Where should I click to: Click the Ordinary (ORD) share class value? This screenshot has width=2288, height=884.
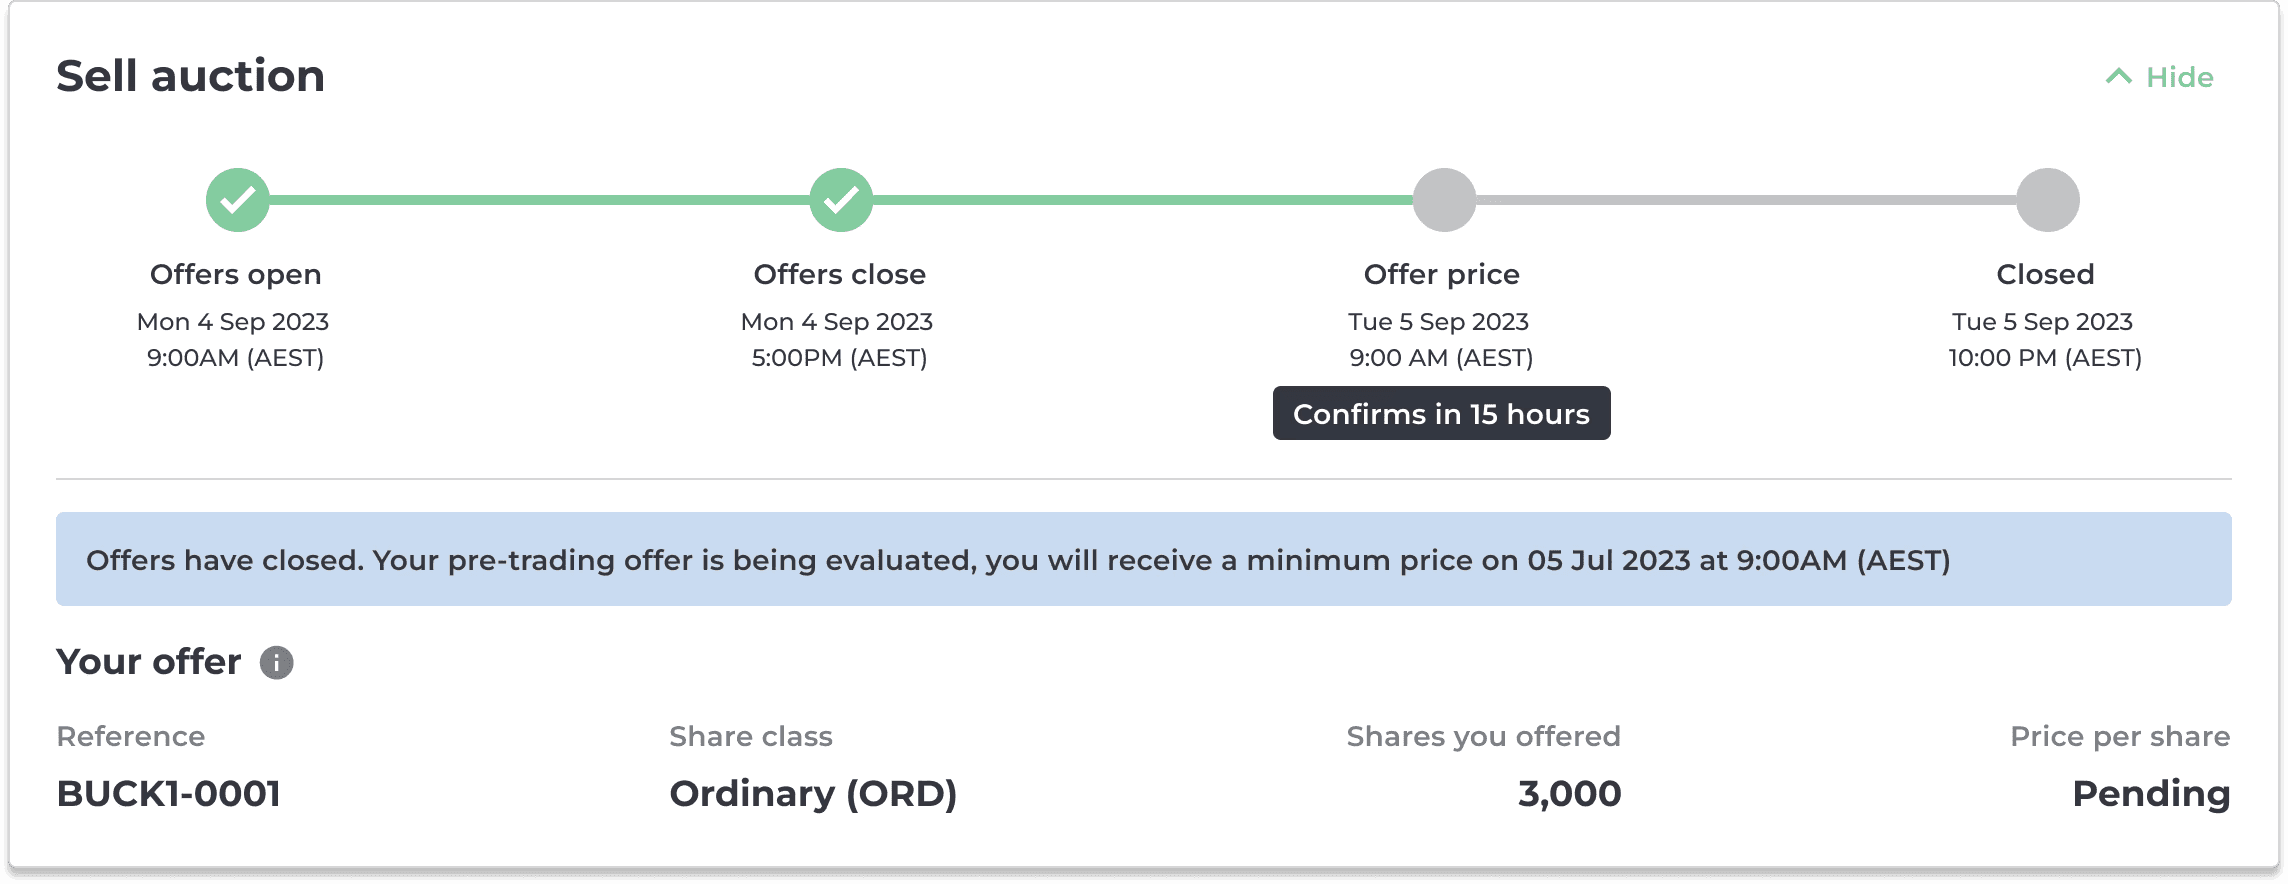813,794
